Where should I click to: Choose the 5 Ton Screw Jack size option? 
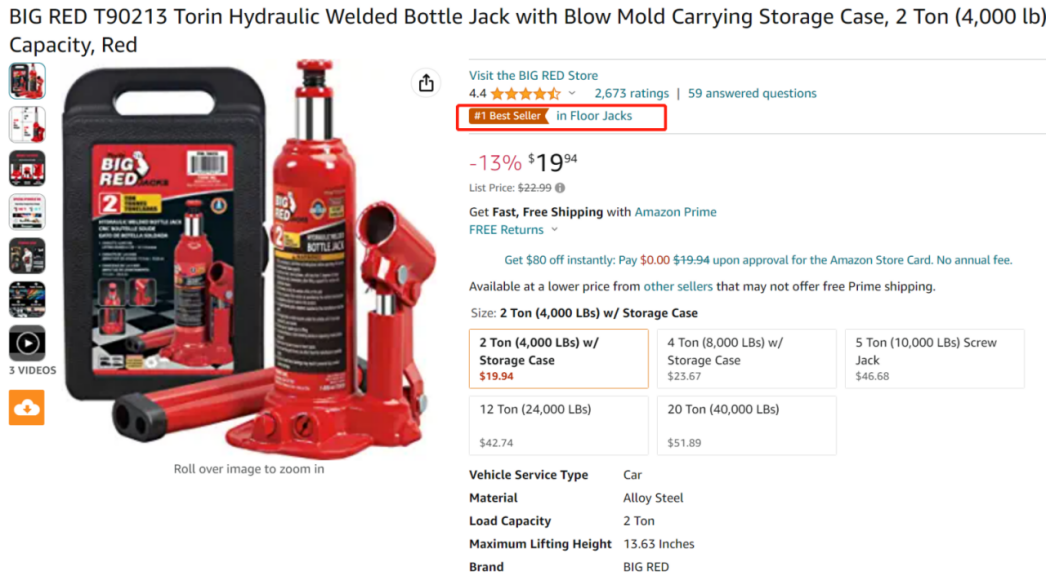934,358
